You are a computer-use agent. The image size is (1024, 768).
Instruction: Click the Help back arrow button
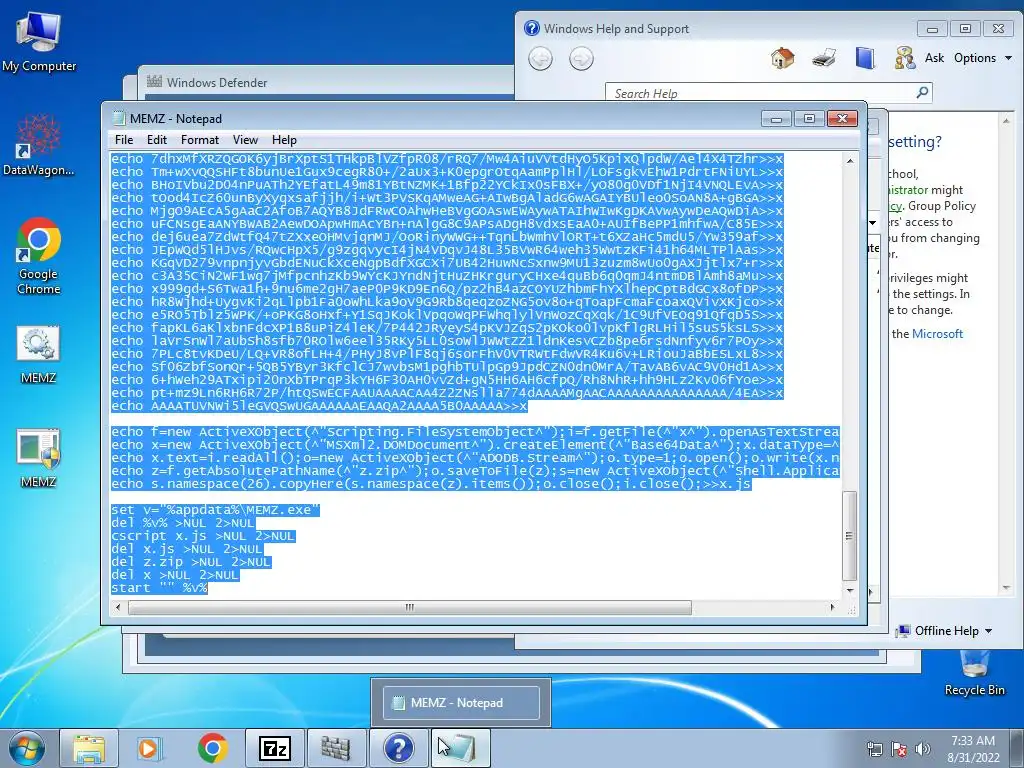click(x=540, y=59)
